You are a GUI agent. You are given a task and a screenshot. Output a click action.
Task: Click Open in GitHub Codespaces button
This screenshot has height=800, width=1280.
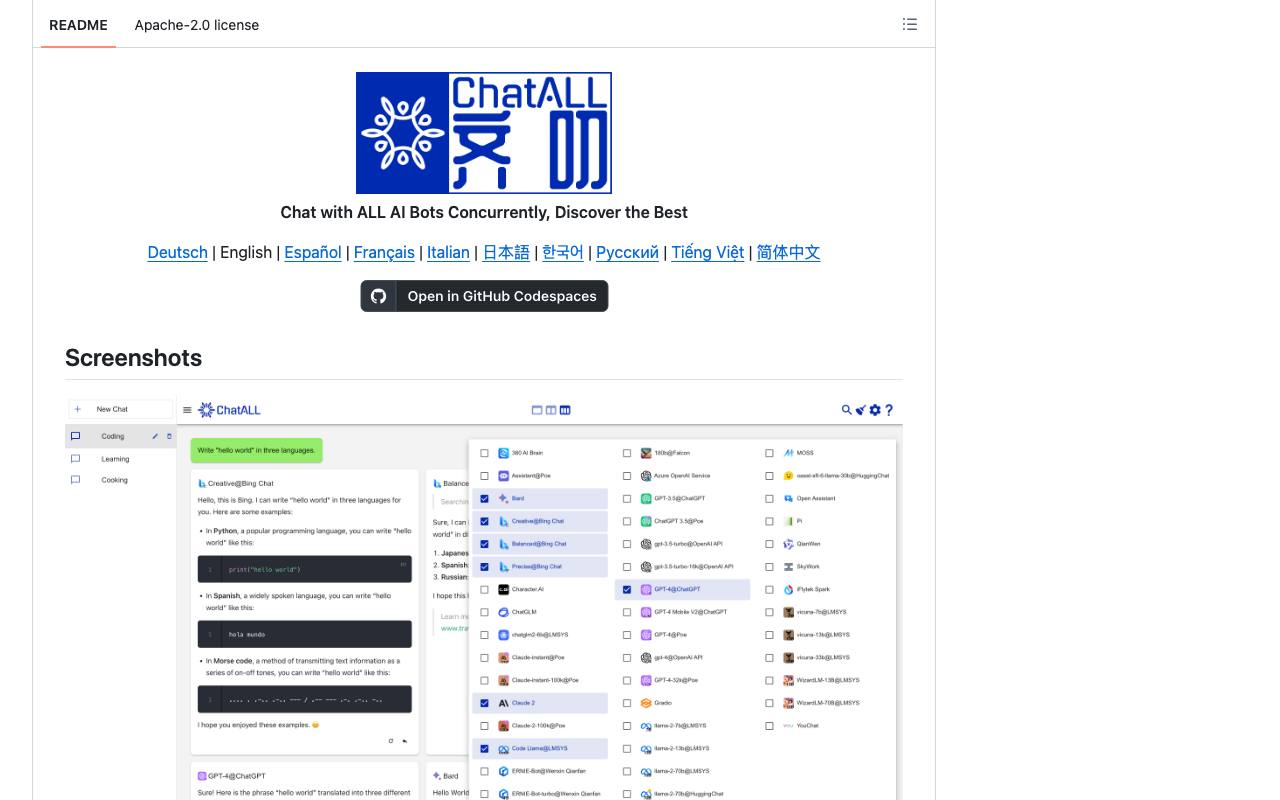coord(484,296)
